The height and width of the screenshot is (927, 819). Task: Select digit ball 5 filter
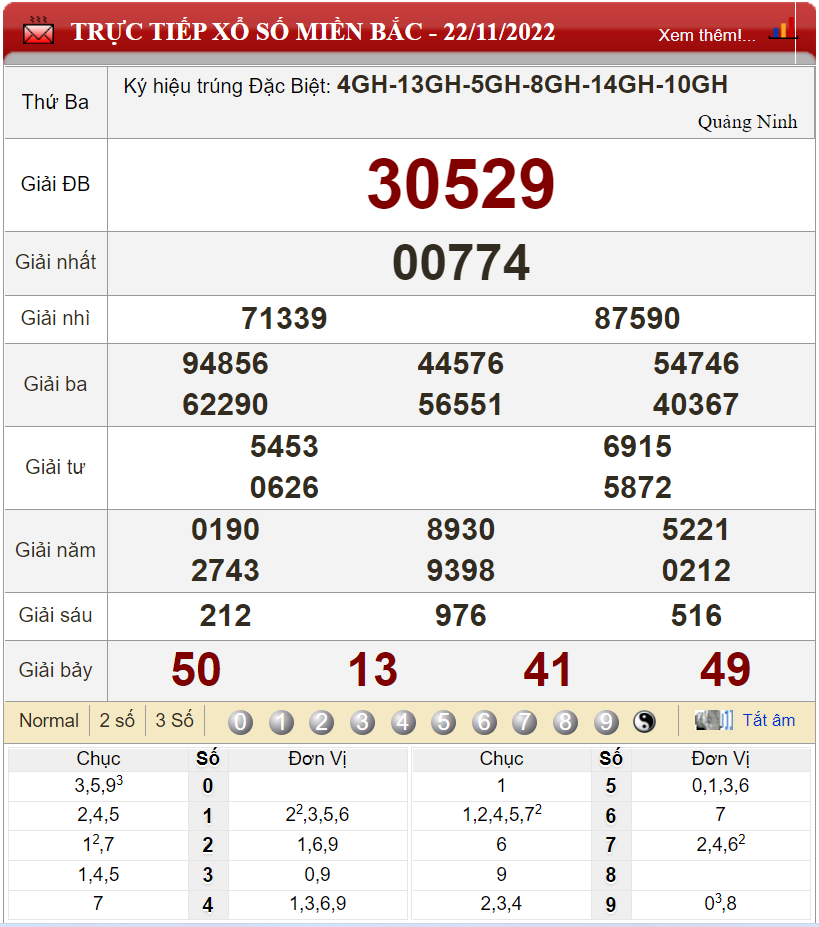click(444, 722)
